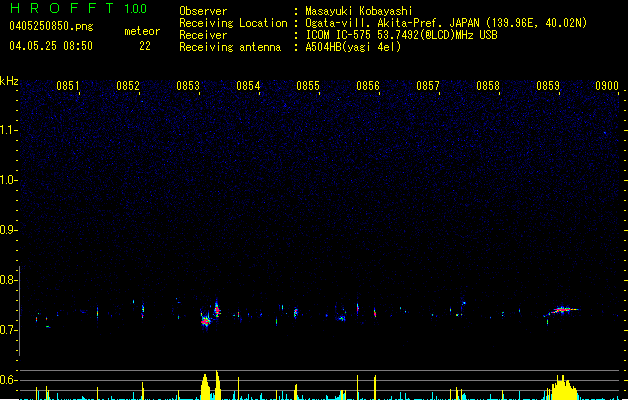Viewport: 629px width, 400px height.
Task: Click the 0857 time marker
Action: pyautogui.click(x=428, y=86)
